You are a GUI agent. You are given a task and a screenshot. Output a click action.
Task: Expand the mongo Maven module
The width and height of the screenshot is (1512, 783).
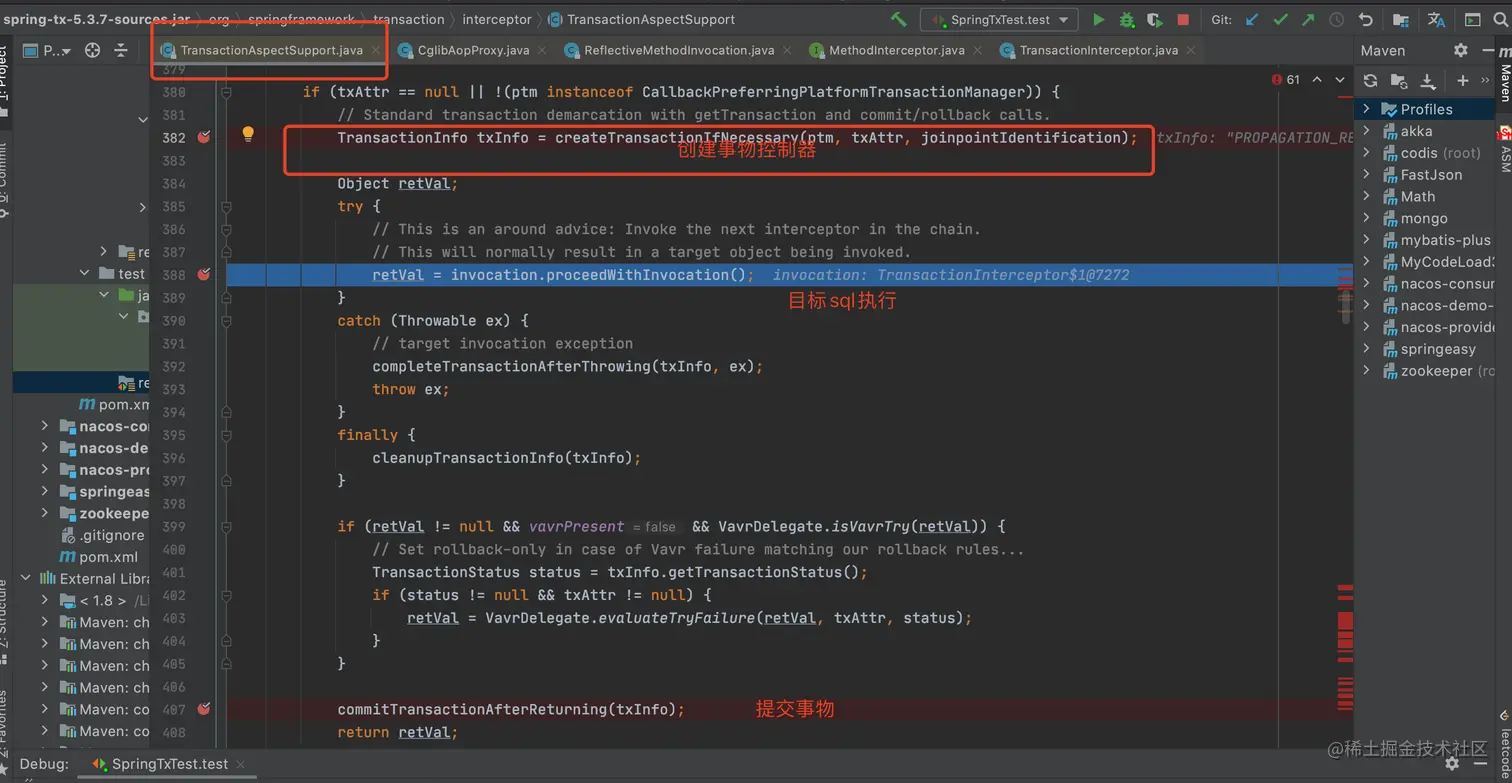(x=1366, y=218)
